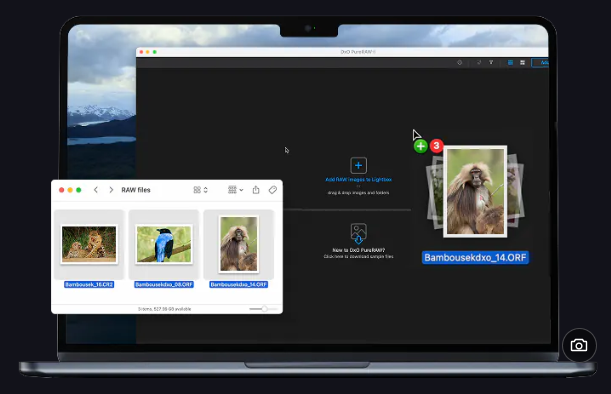
Task: Click the sample files download icon
Action: point(358,233)
